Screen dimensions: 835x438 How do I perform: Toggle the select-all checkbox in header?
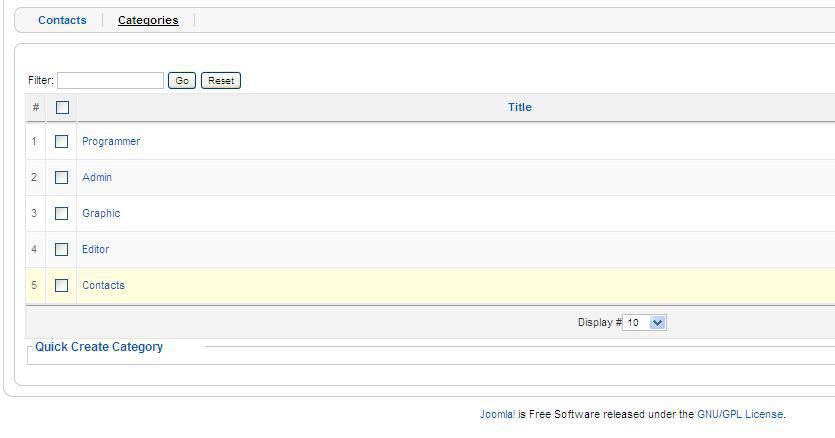62,108
